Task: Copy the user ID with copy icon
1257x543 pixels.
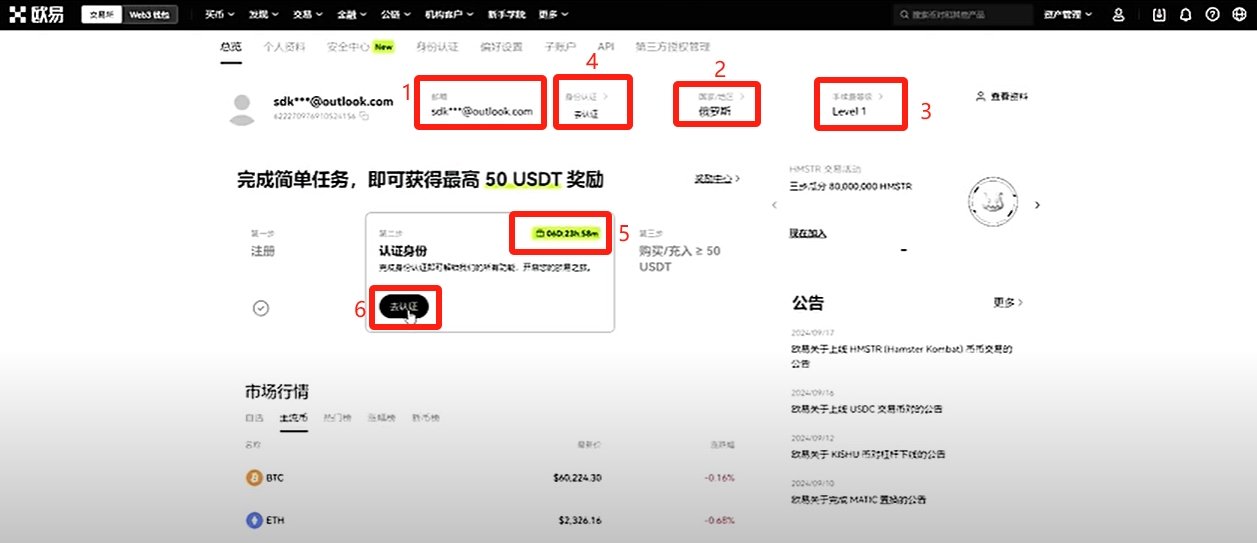Action: point(364,117)
